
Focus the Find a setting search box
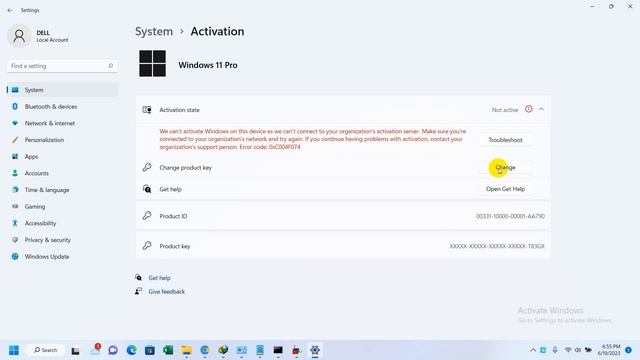62,66
